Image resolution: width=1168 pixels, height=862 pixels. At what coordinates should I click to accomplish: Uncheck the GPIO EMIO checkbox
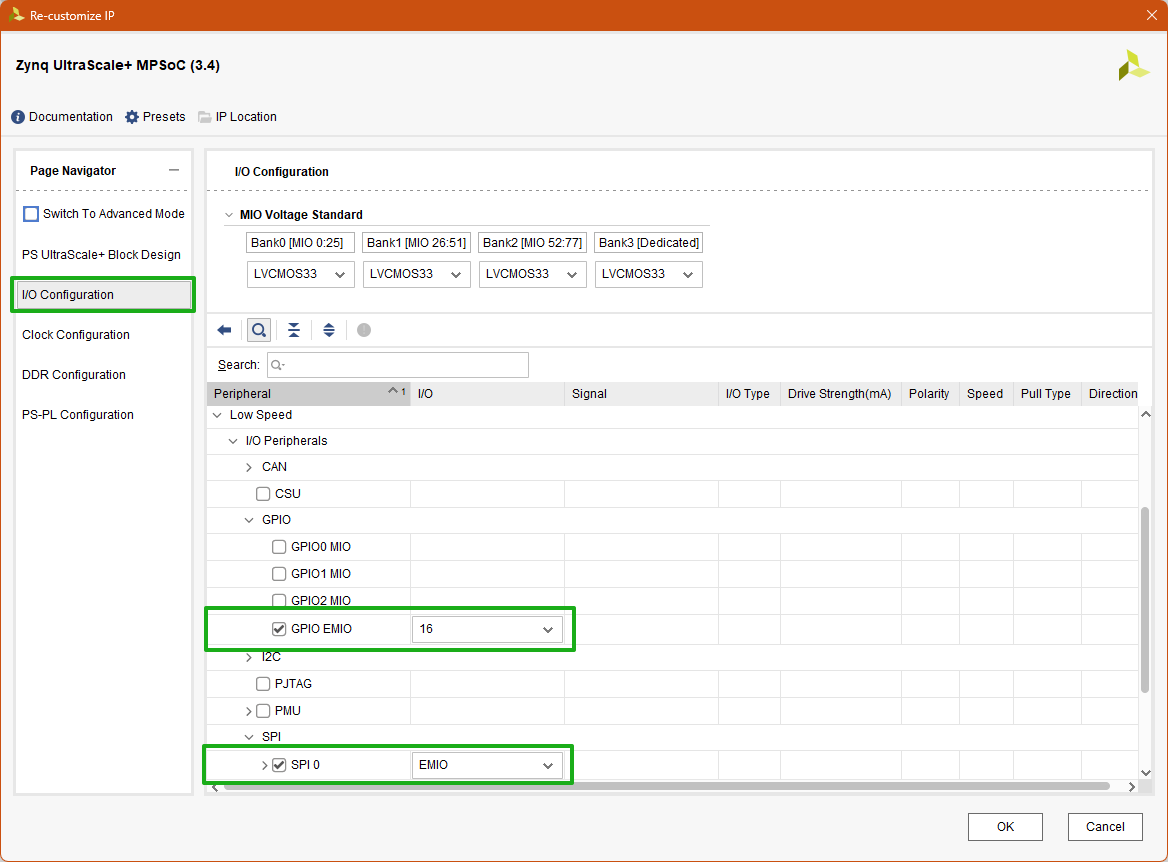point(279,629)
